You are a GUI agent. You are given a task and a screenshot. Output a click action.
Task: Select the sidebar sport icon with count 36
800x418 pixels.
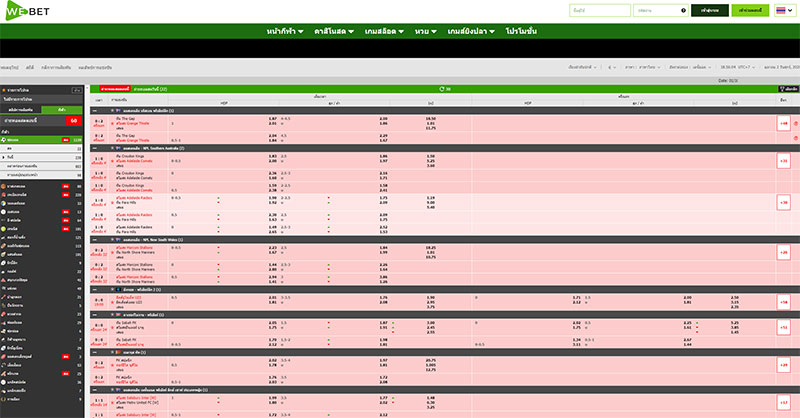pos(4,382)
